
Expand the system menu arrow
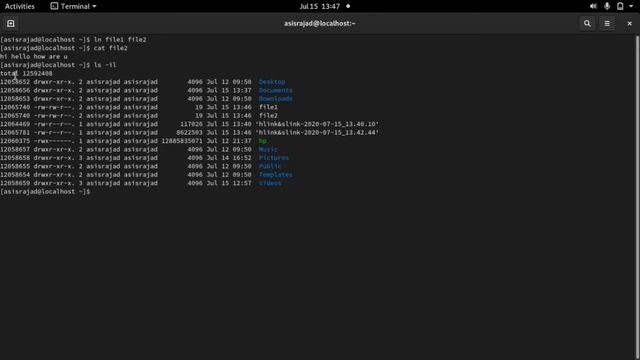point(631,7)
